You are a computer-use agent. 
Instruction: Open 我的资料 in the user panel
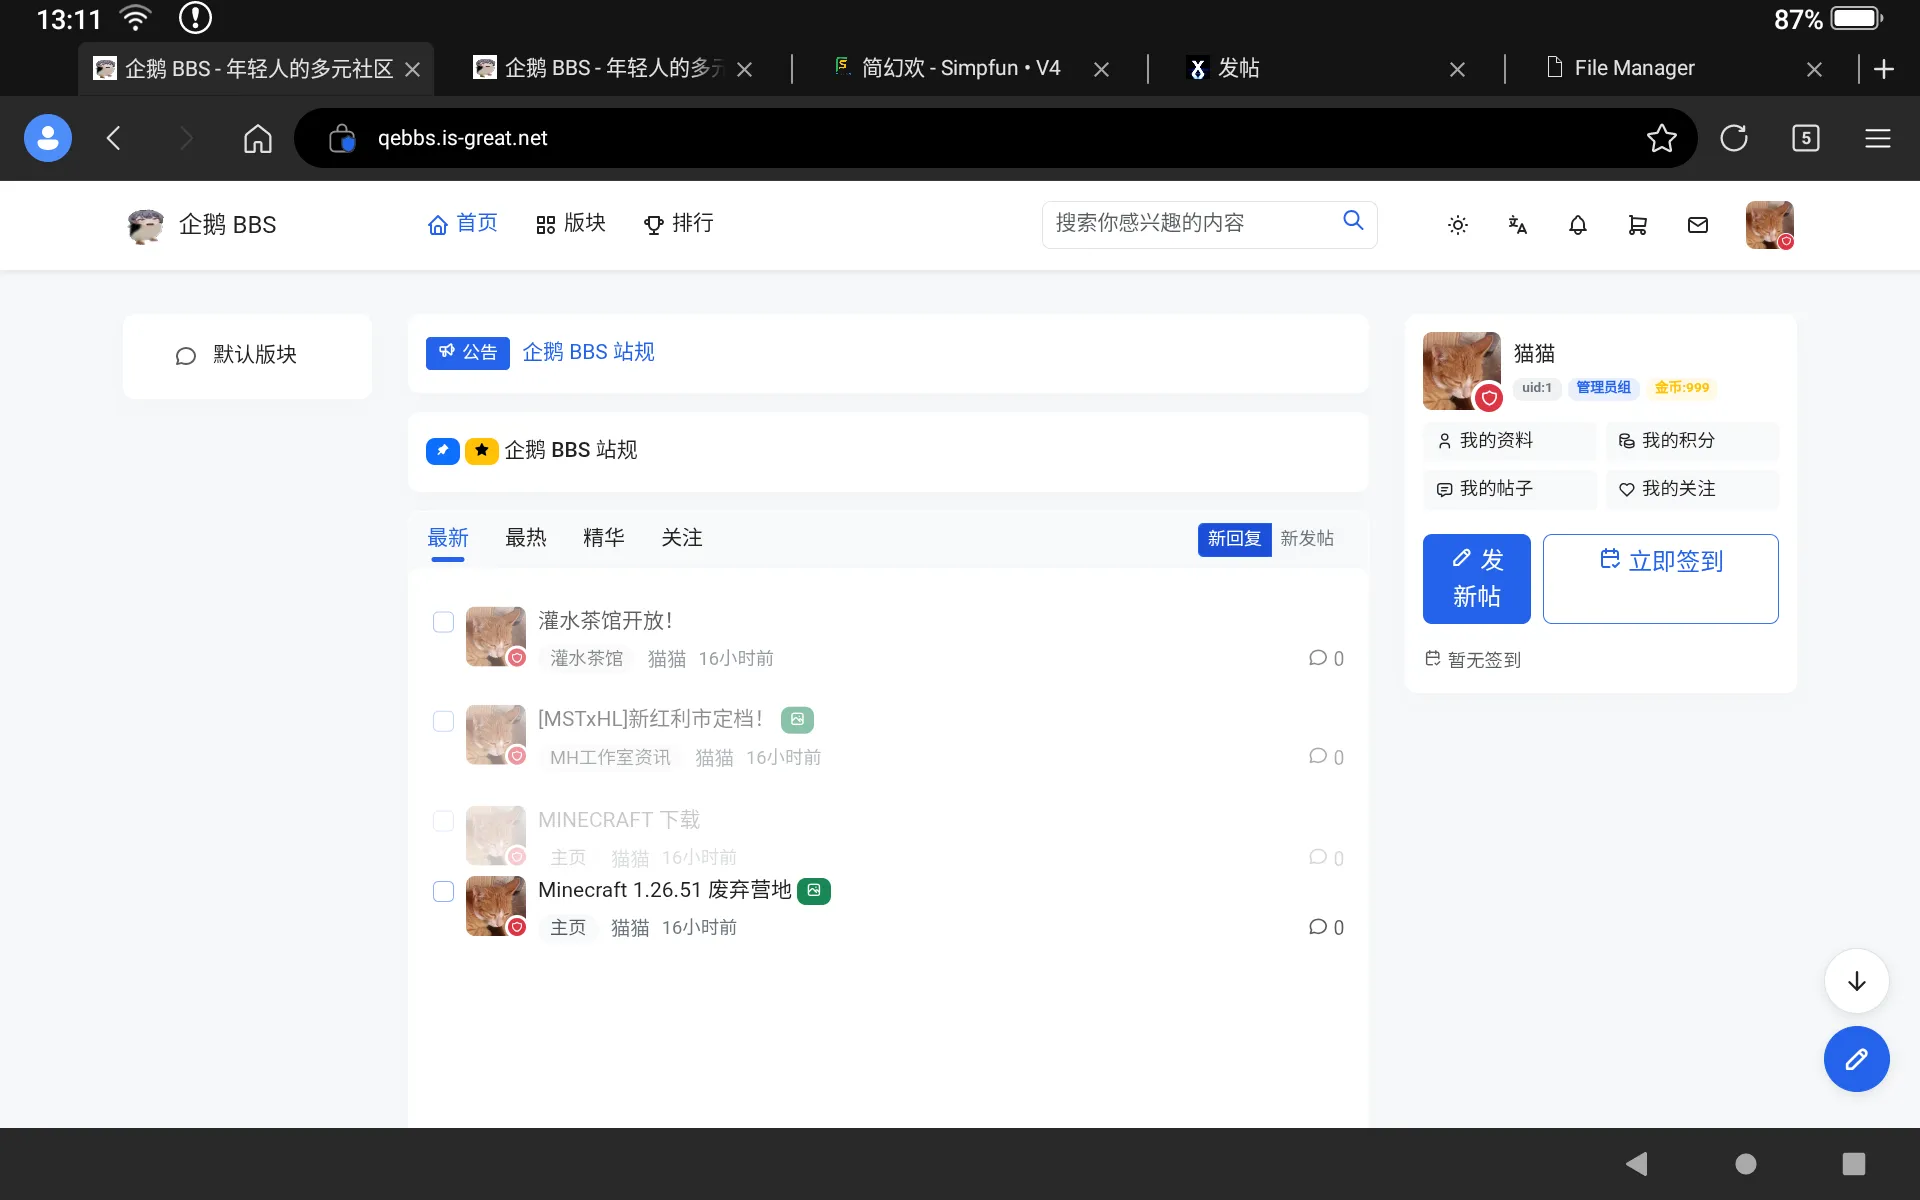pos(1510,440)
